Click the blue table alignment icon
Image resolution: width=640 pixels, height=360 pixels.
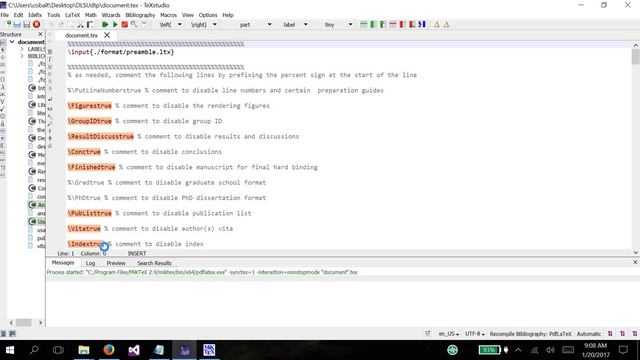coord(422,24)
